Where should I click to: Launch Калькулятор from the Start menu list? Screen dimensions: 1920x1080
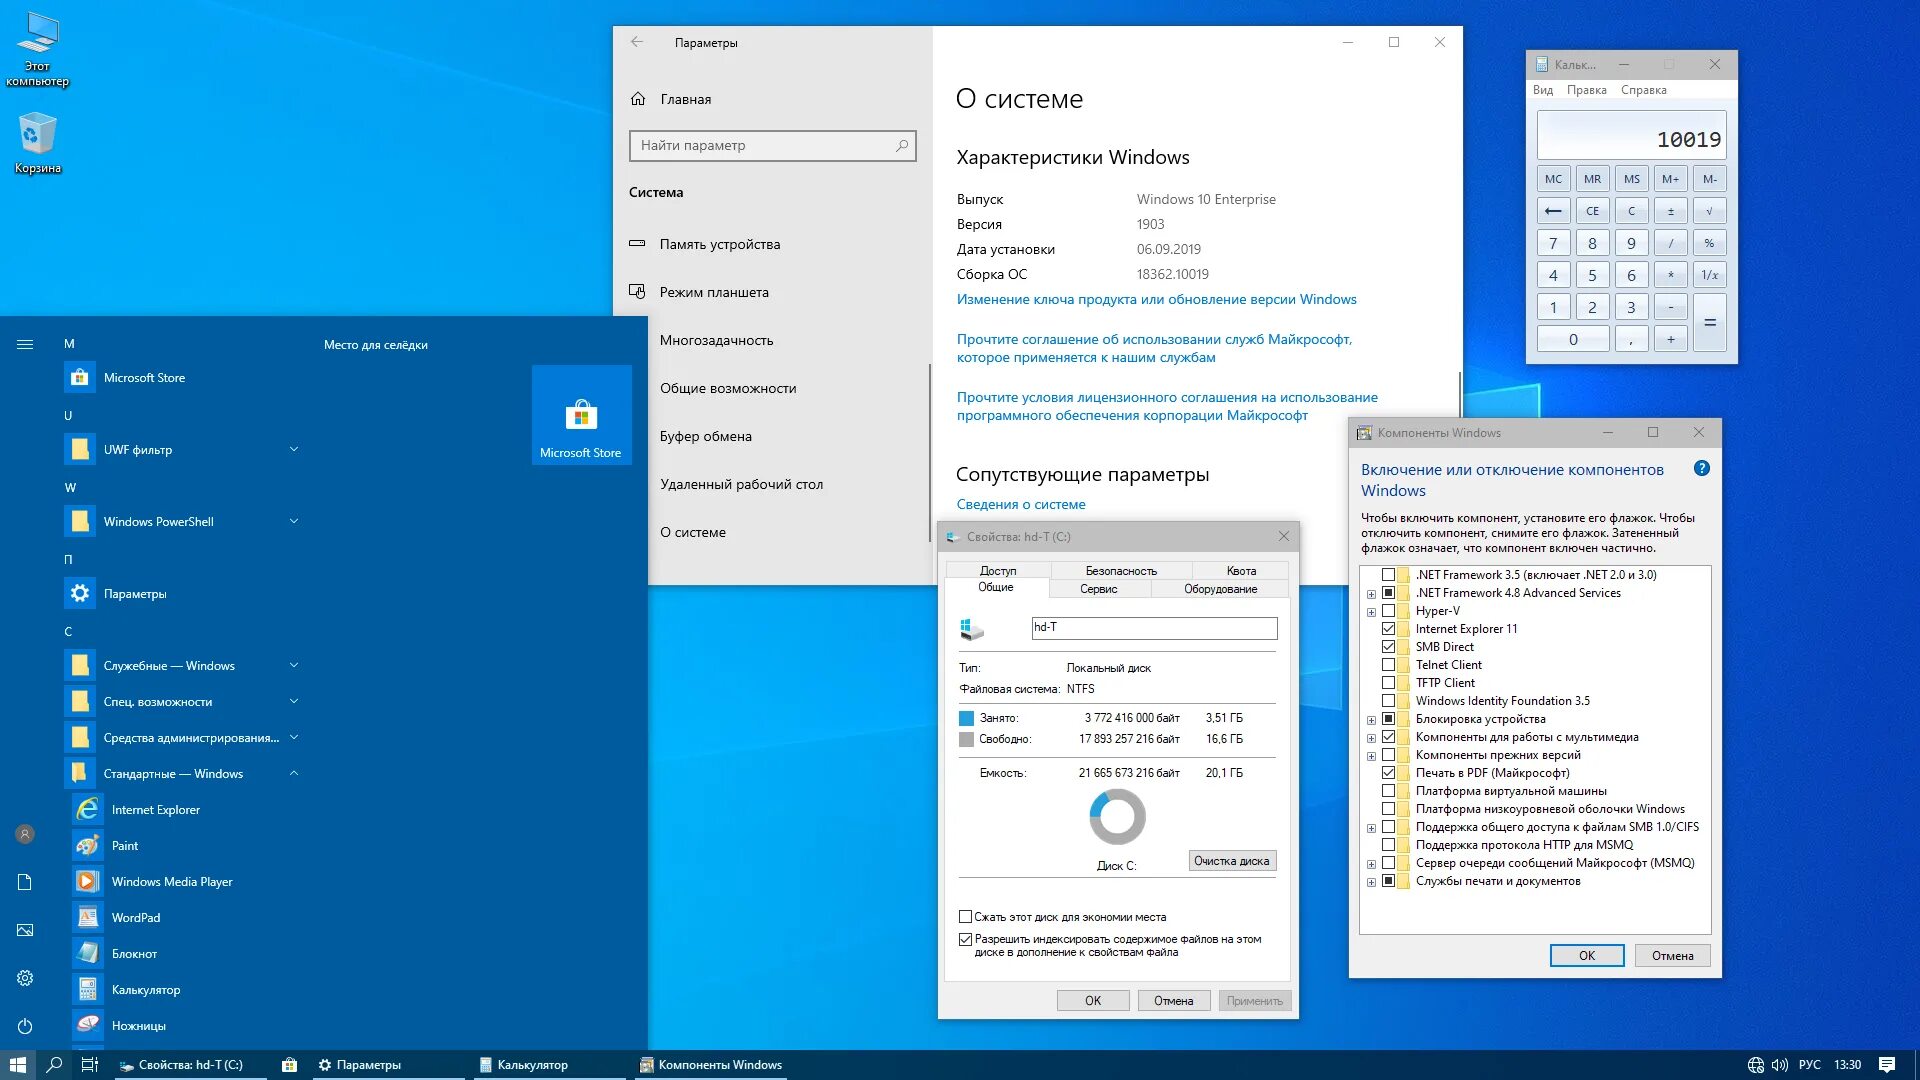tap(146, 989)
